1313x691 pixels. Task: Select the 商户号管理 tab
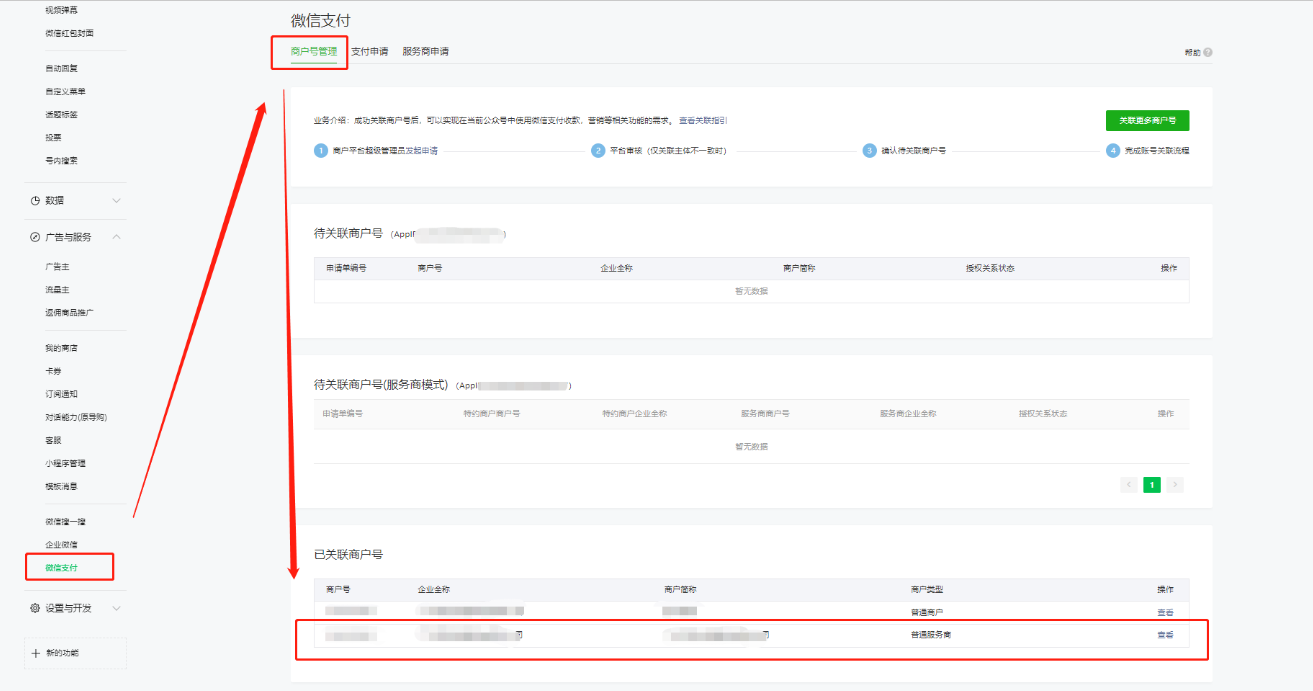coord(313,51)
